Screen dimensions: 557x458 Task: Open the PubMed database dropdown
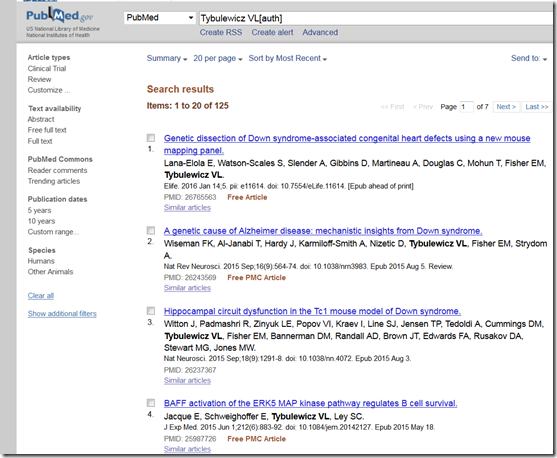tap(160, 18)
